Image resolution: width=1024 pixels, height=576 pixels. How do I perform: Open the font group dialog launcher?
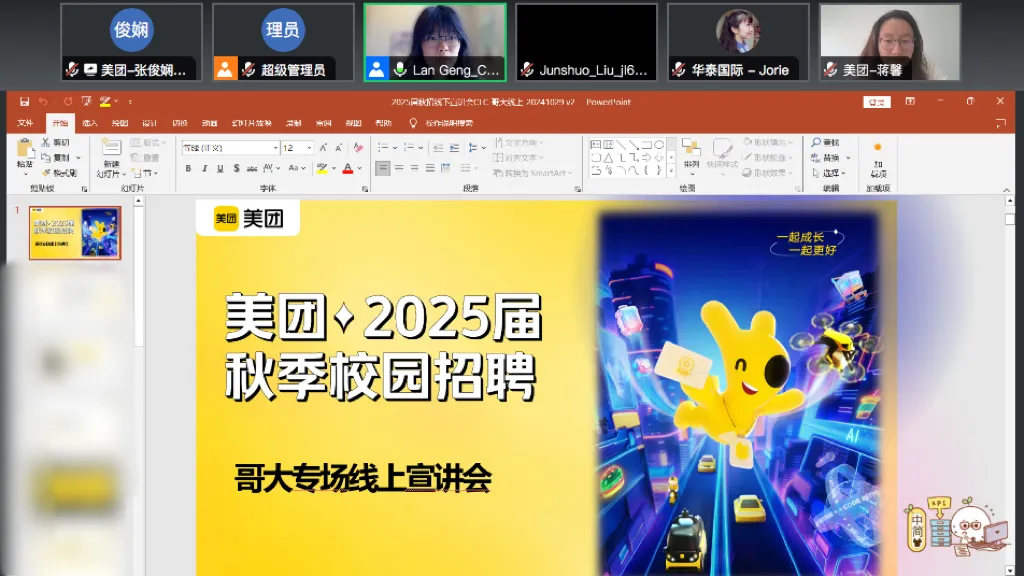pos(364,189)
